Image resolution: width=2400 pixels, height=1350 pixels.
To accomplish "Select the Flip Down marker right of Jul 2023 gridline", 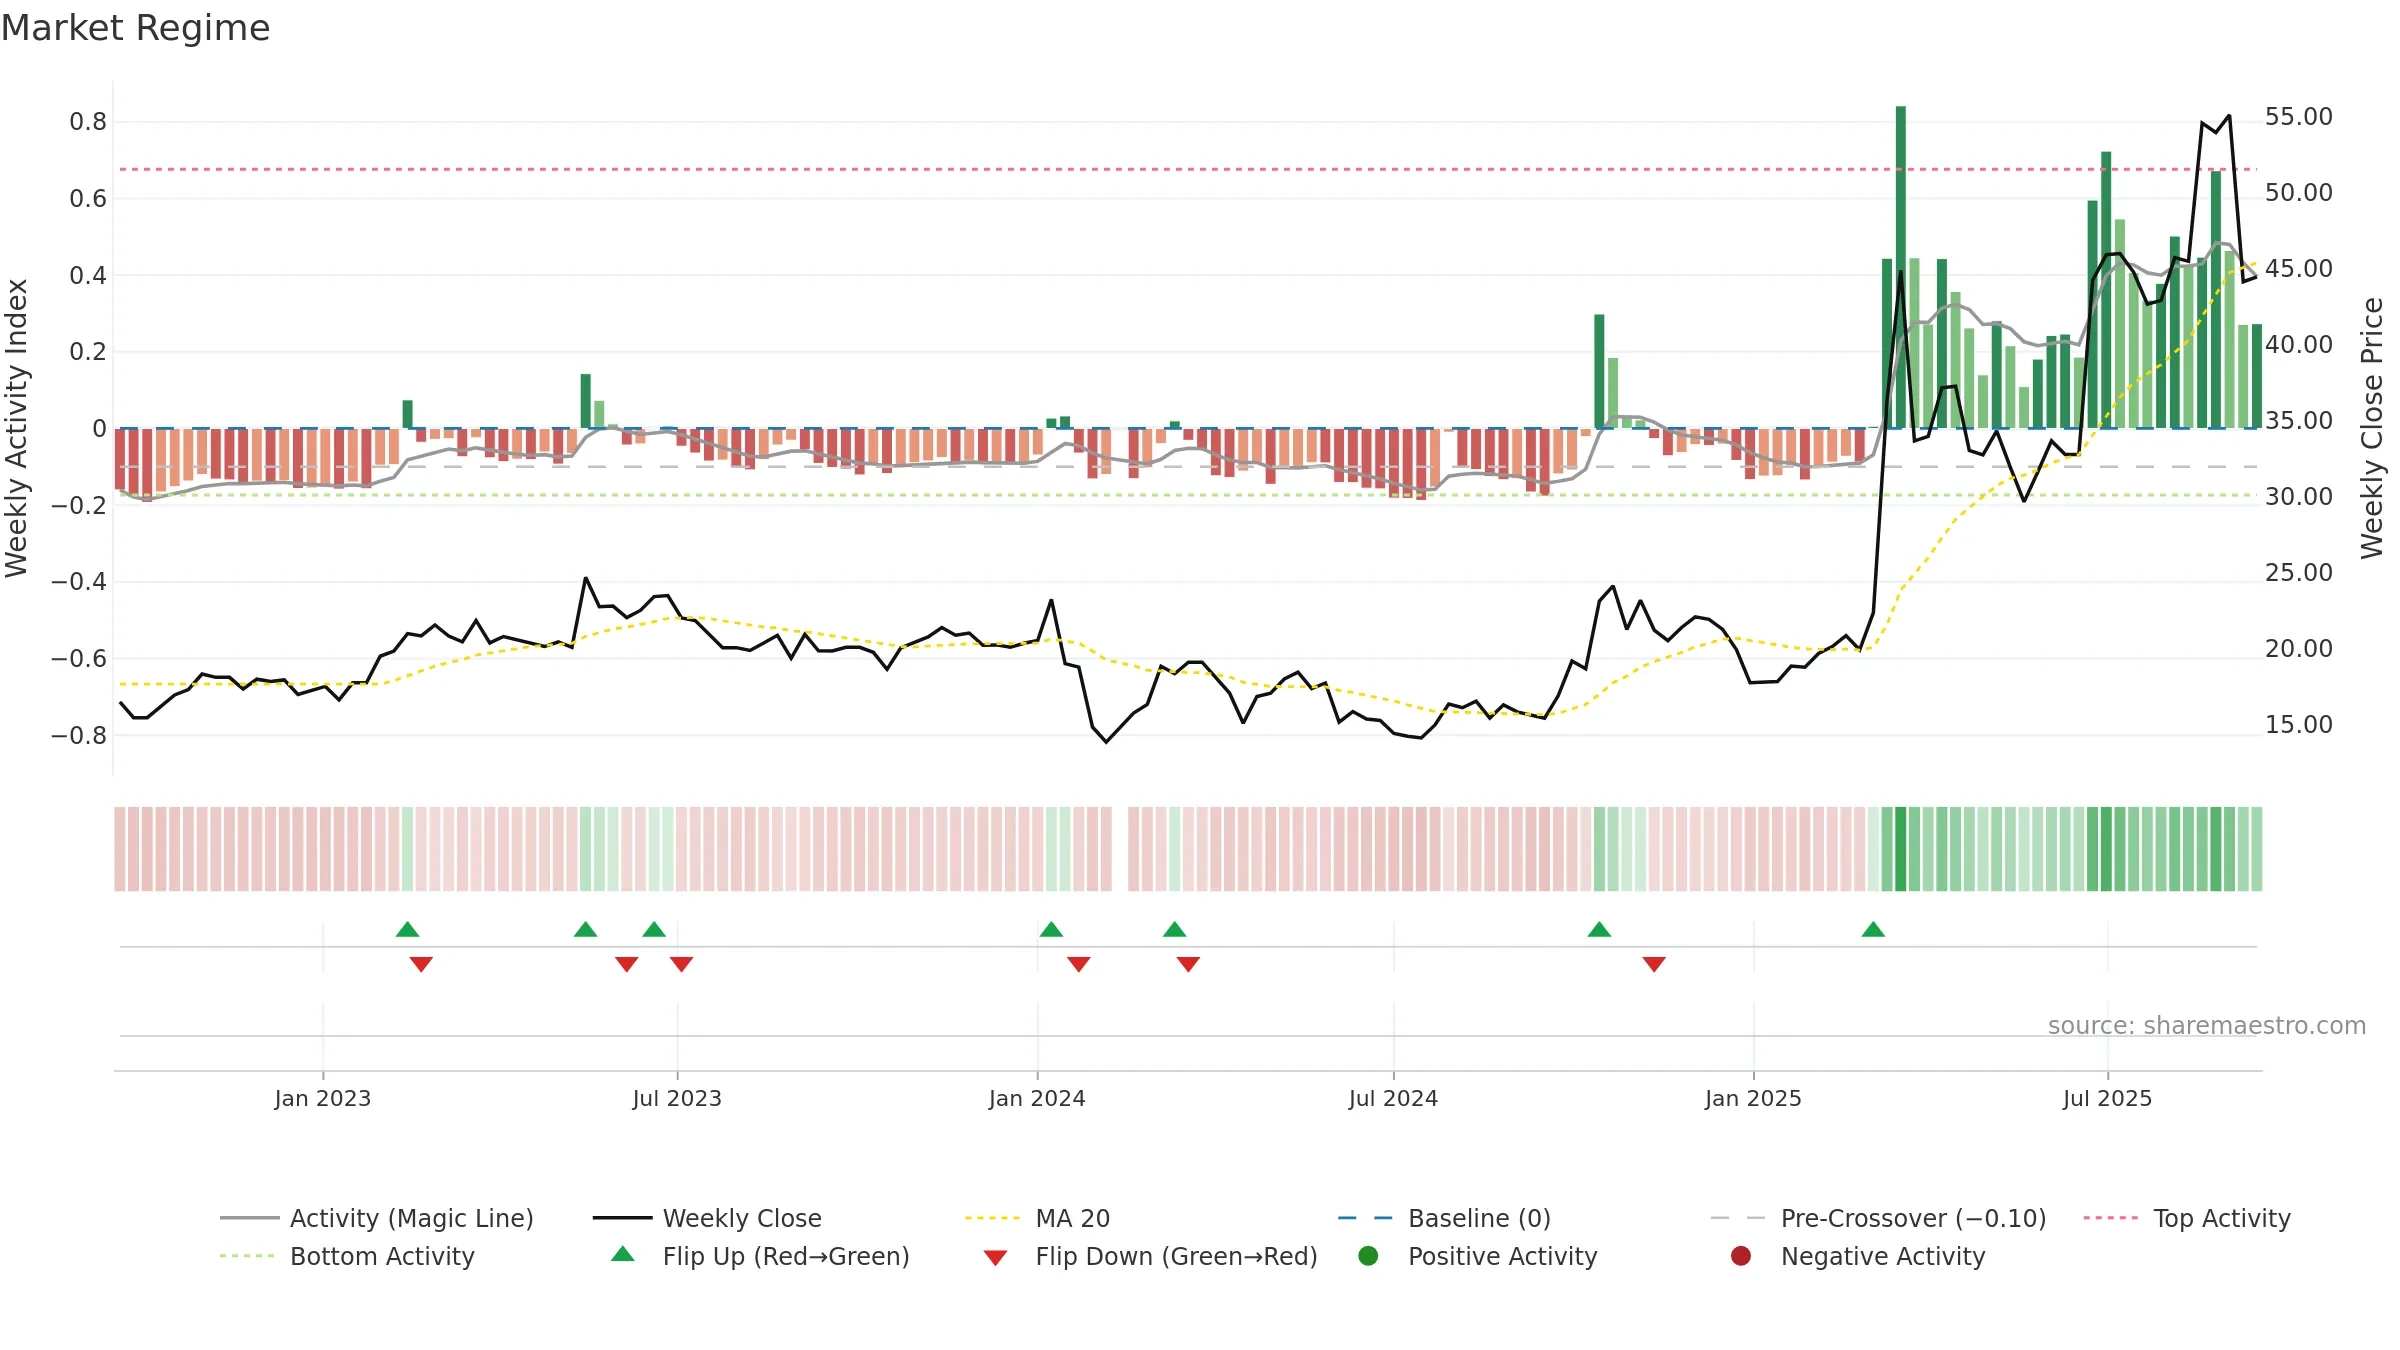I will [681, 964].
